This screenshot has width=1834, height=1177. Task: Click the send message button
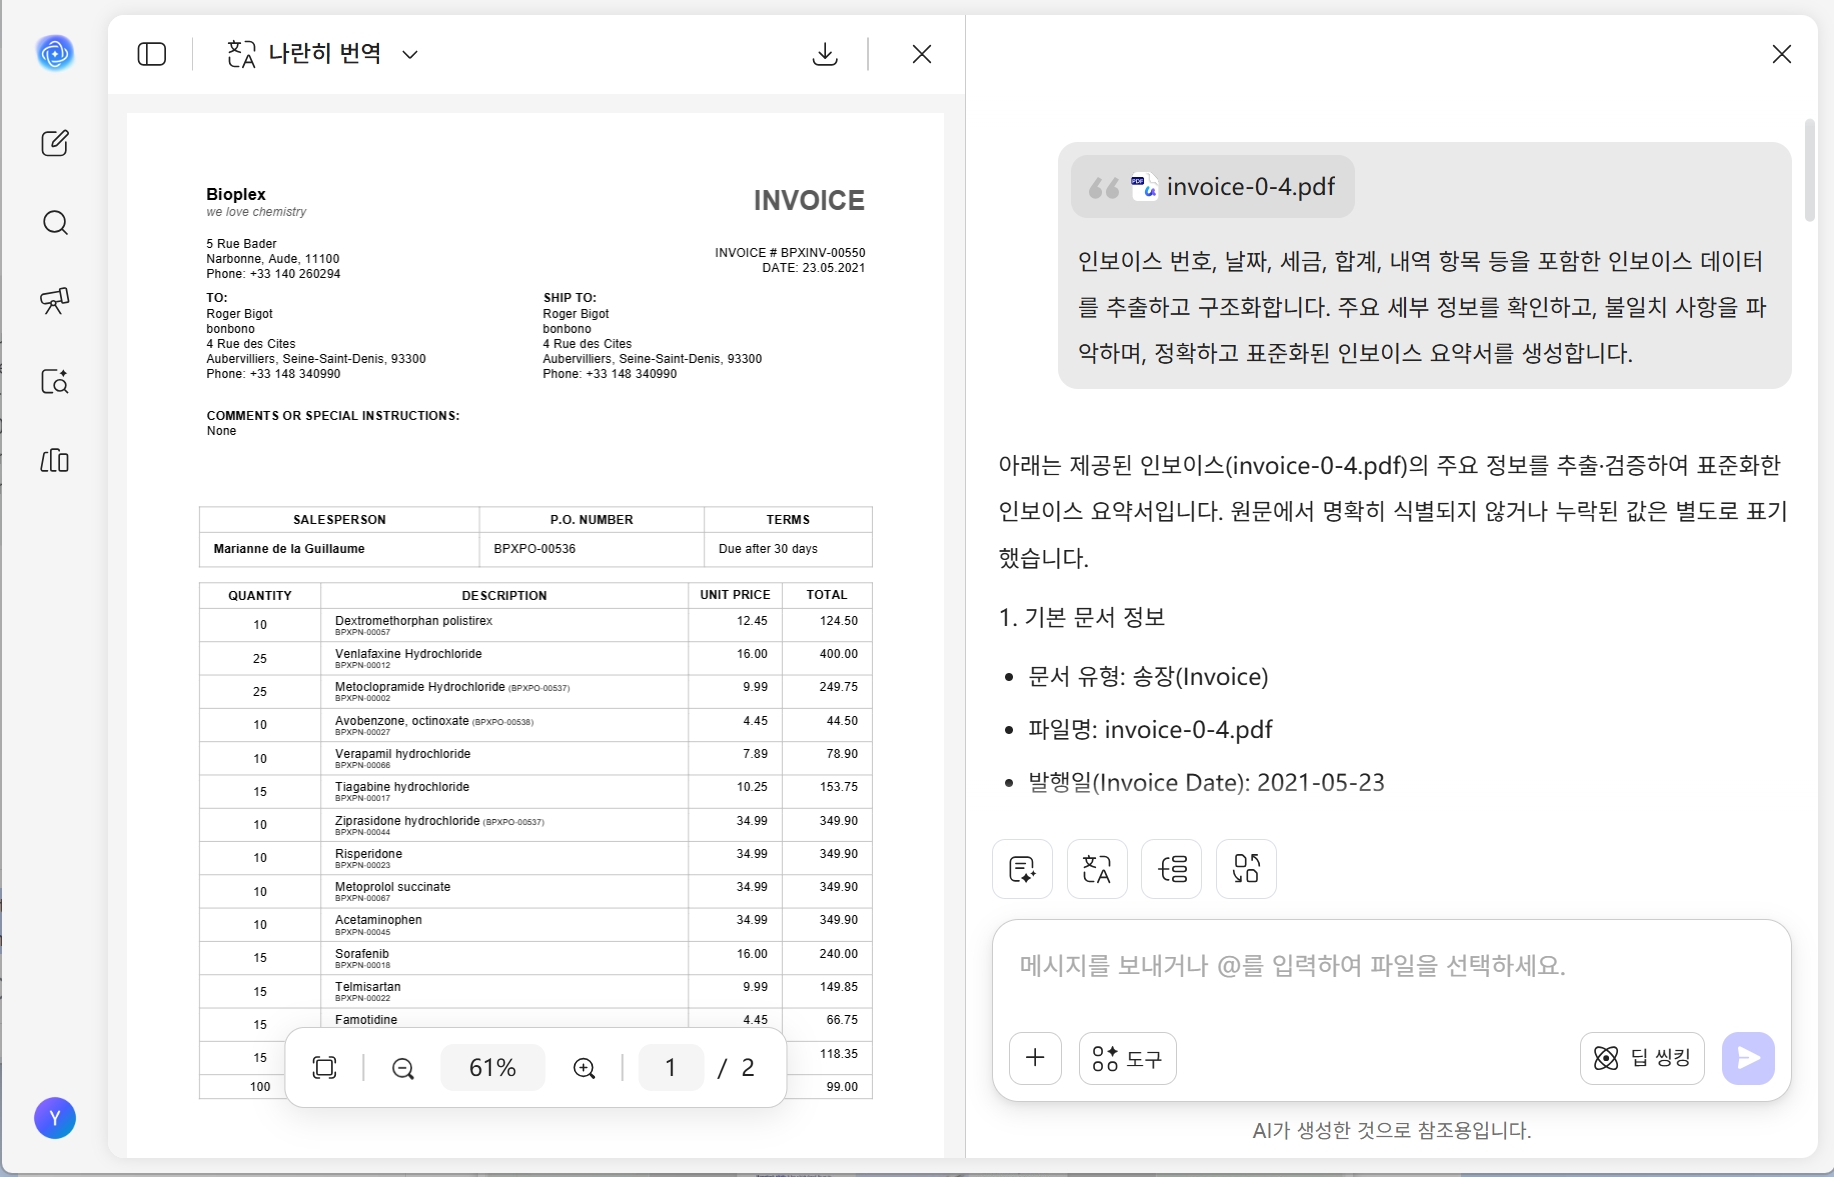pos(1748,1058)
